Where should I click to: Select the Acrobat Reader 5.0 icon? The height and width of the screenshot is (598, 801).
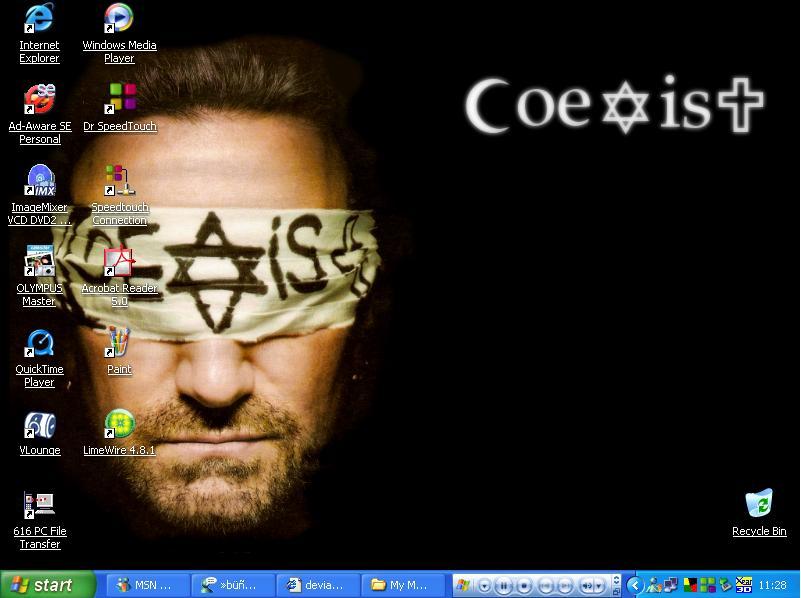click(x=120, y=276)
